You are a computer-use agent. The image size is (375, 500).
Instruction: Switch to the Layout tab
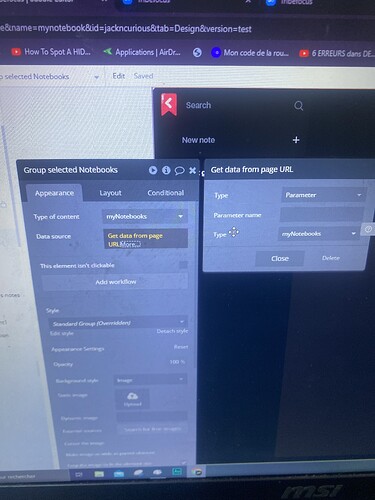110,193
